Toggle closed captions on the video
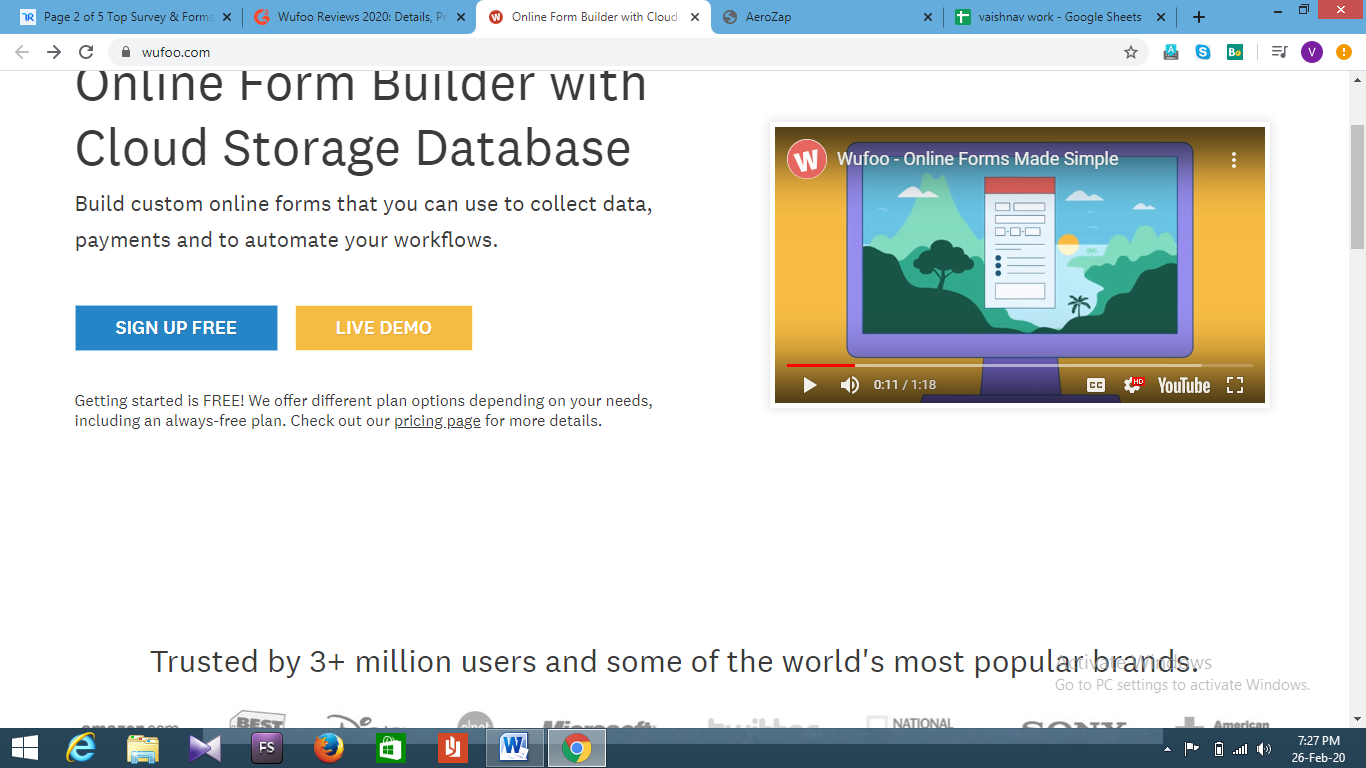The image size is (1366, 768). click(1096, 385)
